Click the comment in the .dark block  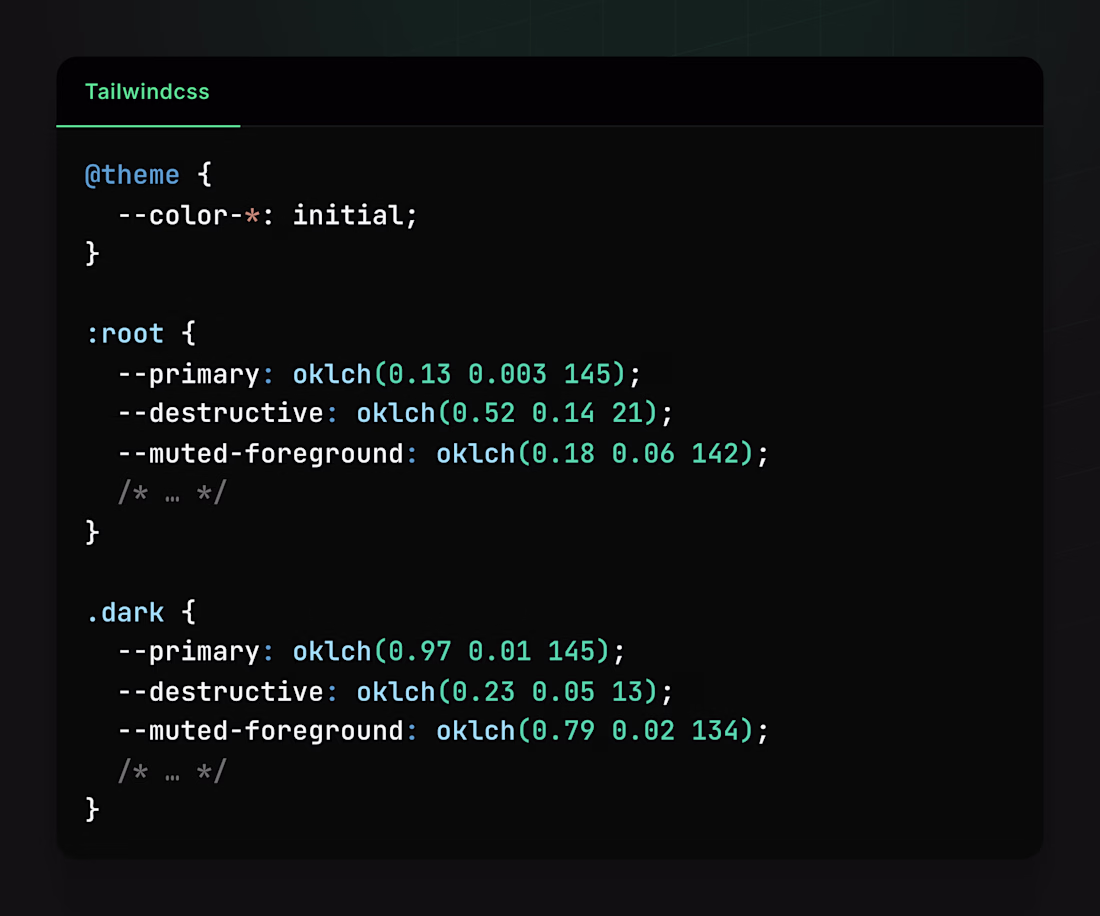click(x=172, y=770)
